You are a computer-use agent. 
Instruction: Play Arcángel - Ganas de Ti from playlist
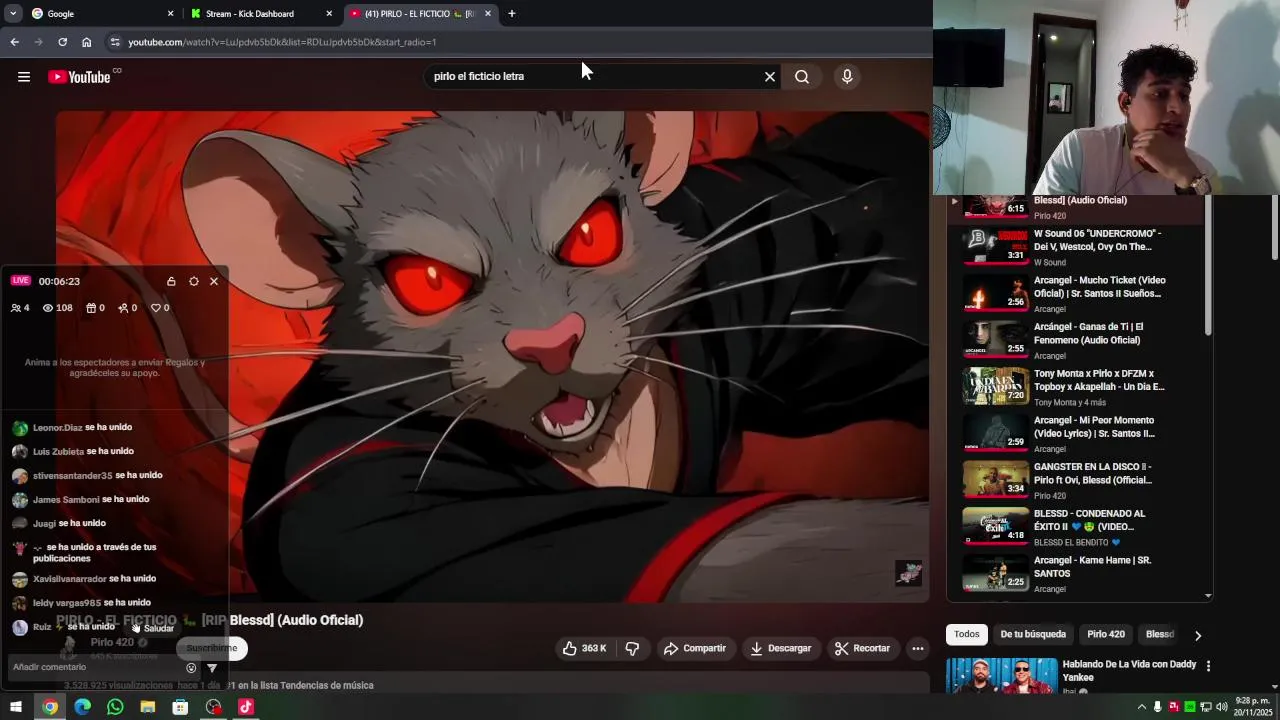pos(1077,340)
